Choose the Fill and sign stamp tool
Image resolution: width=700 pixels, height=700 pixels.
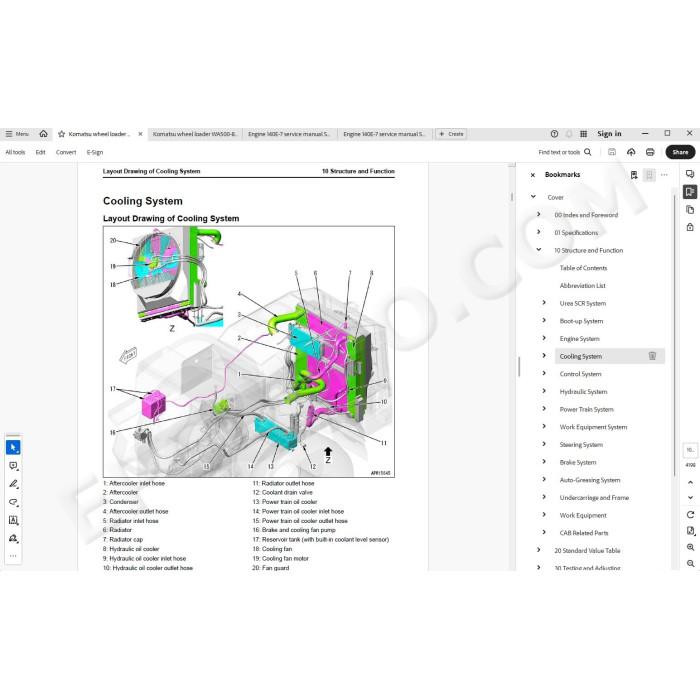coord(13,538)
